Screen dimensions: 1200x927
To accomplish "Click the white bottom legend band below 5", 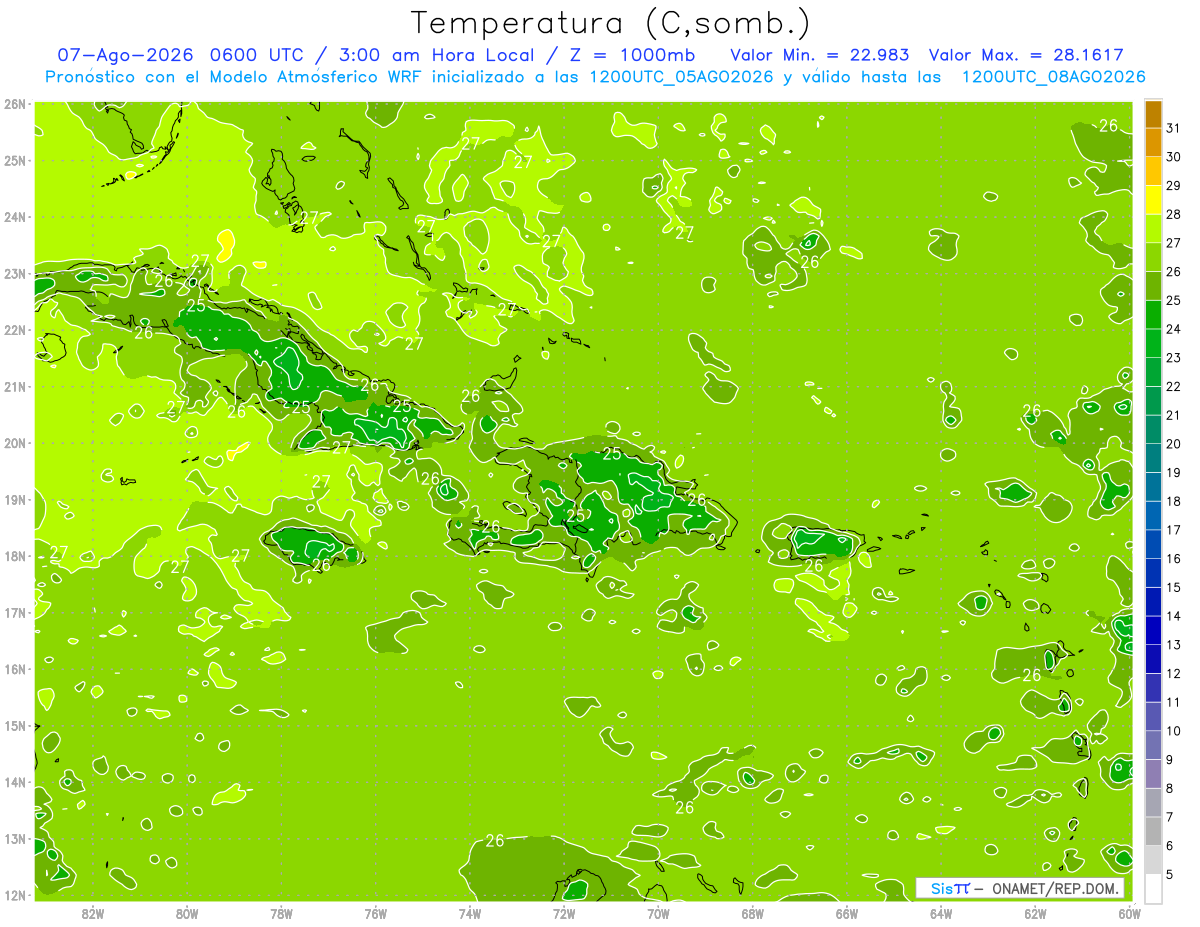I will click(x=1152, y=888).
